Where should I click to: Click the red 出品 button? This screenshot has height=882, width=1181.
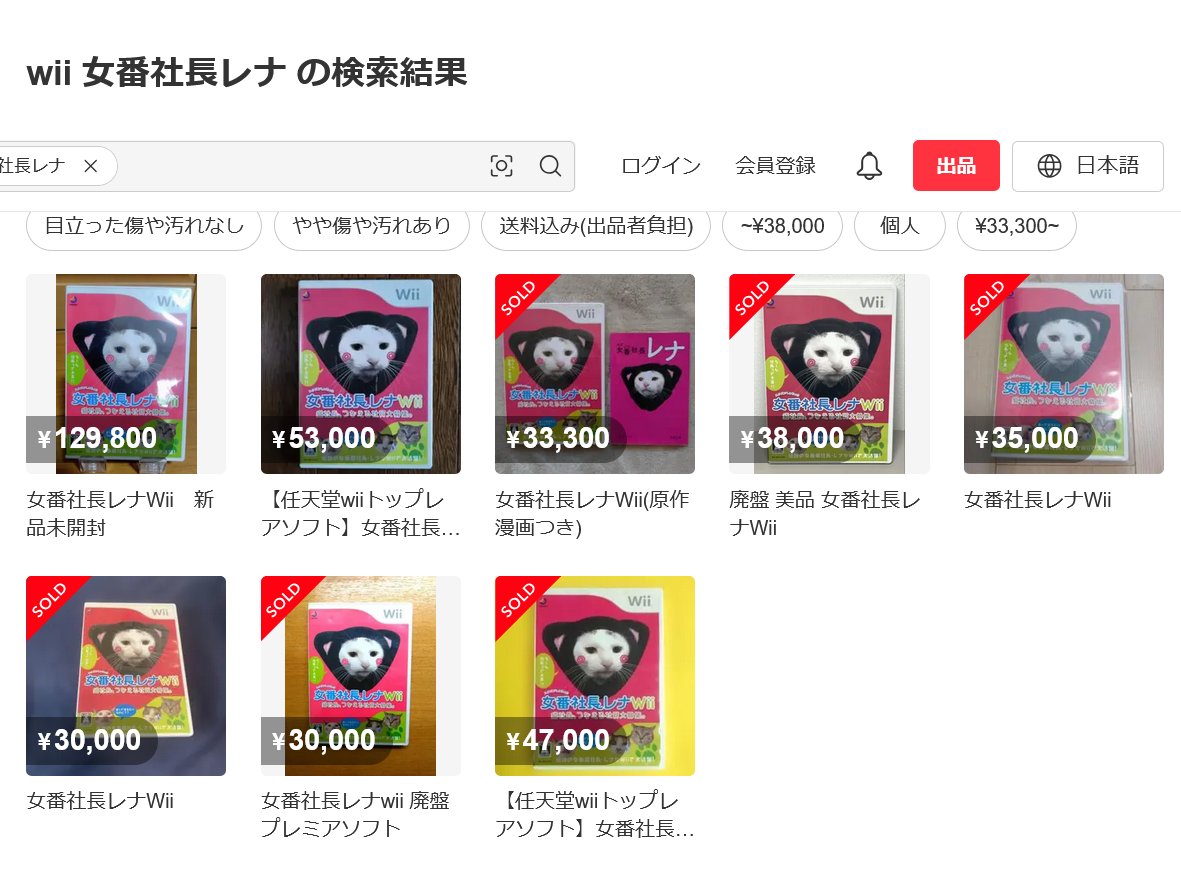956,166
